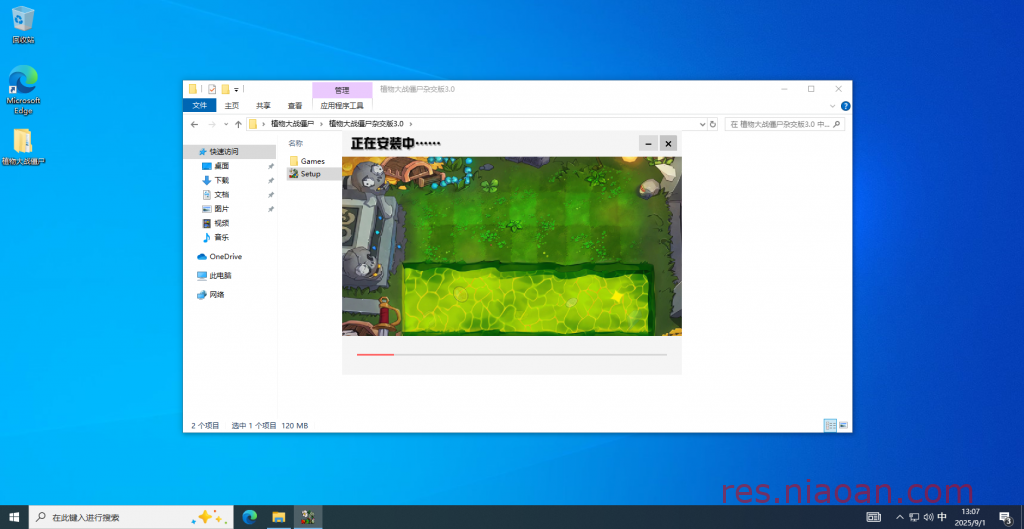1024x529 pixels.
Task: Go back in Explorer navigation
Action: (194, 124)
